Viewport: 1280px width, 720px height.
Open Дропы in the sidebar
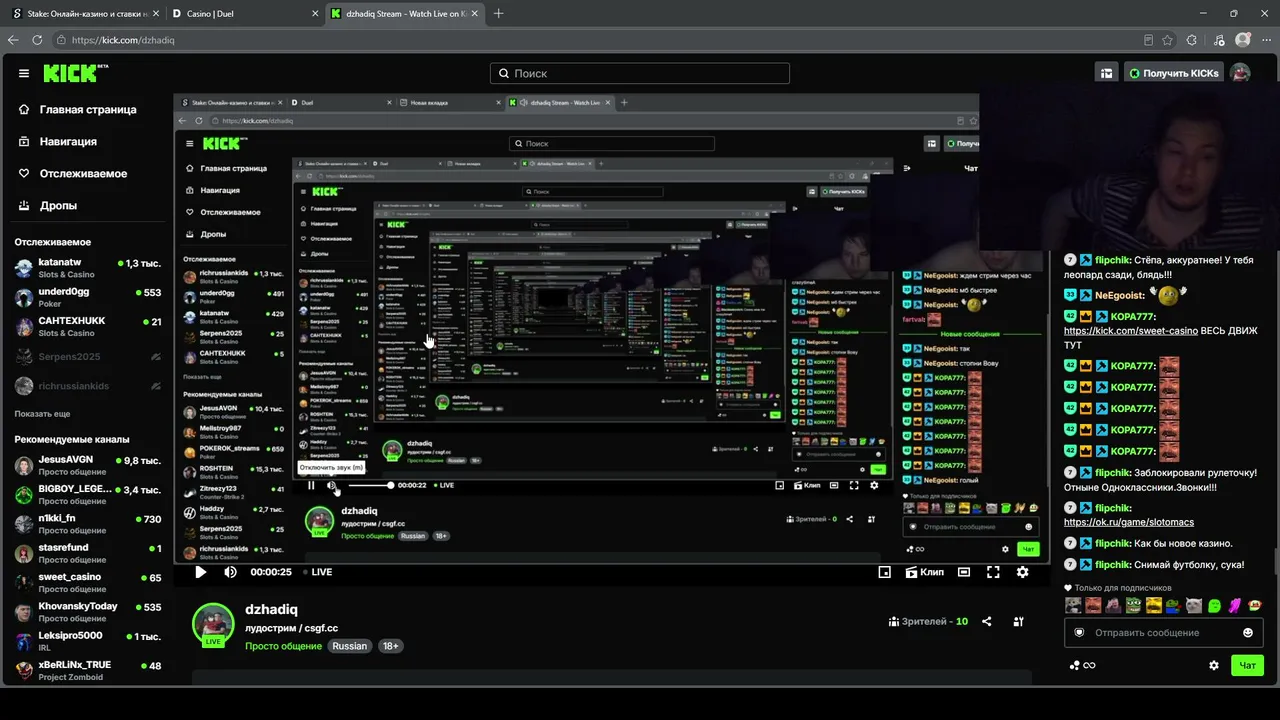click(x=48, y=205)
